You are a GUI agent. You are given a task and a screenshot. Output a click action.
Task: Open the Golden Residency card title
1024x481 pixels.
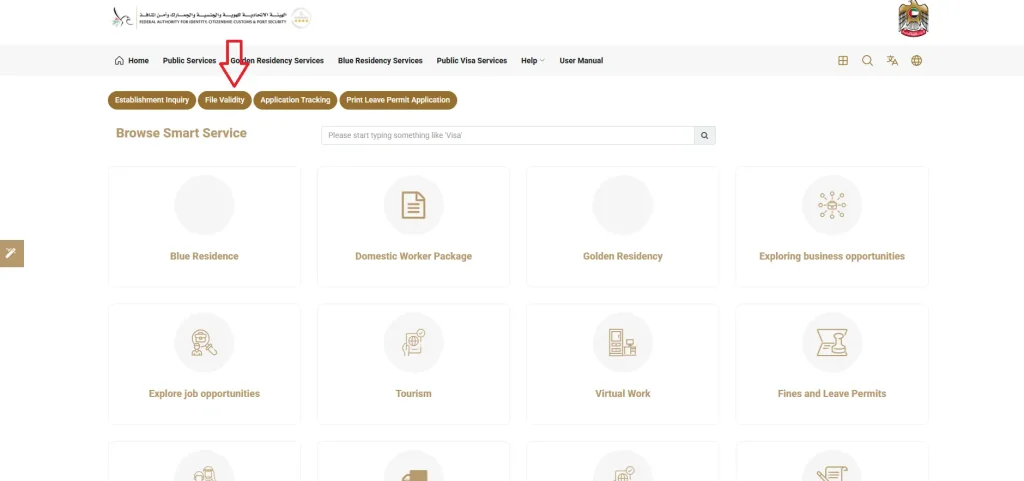[622, 256]
